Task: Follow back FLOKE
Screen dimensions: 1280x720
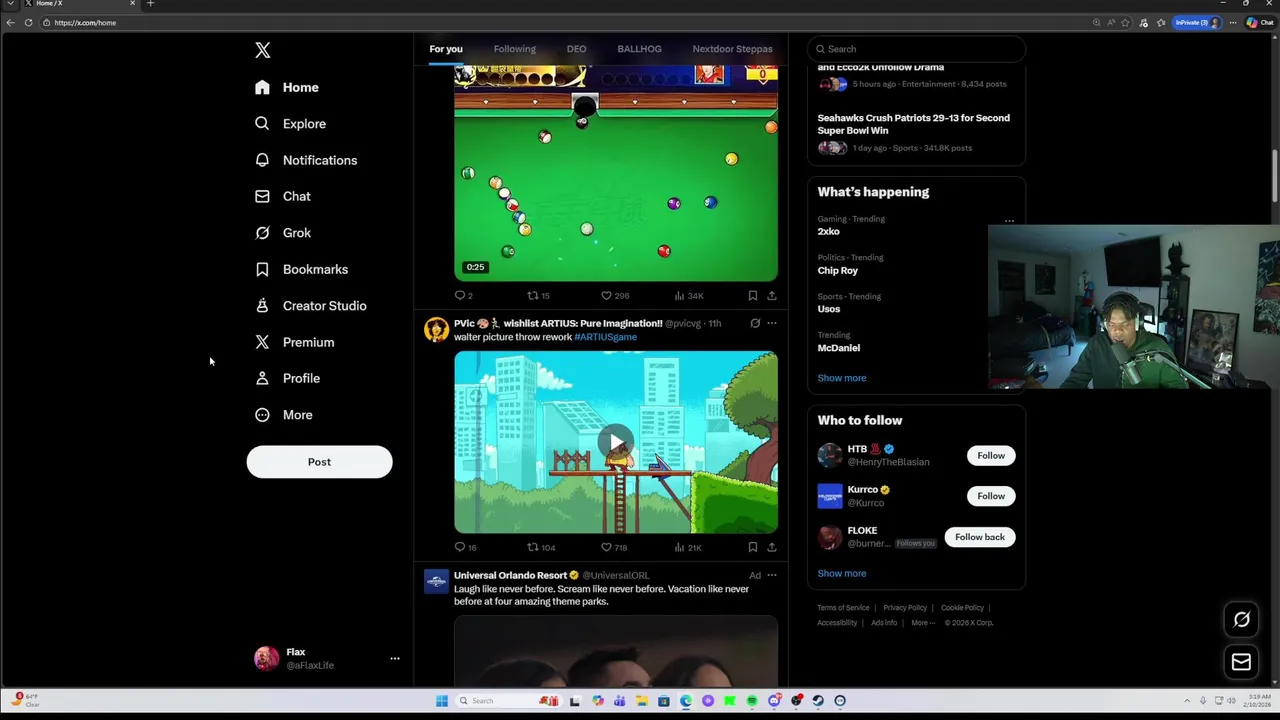Action: (x=979, y=537)
